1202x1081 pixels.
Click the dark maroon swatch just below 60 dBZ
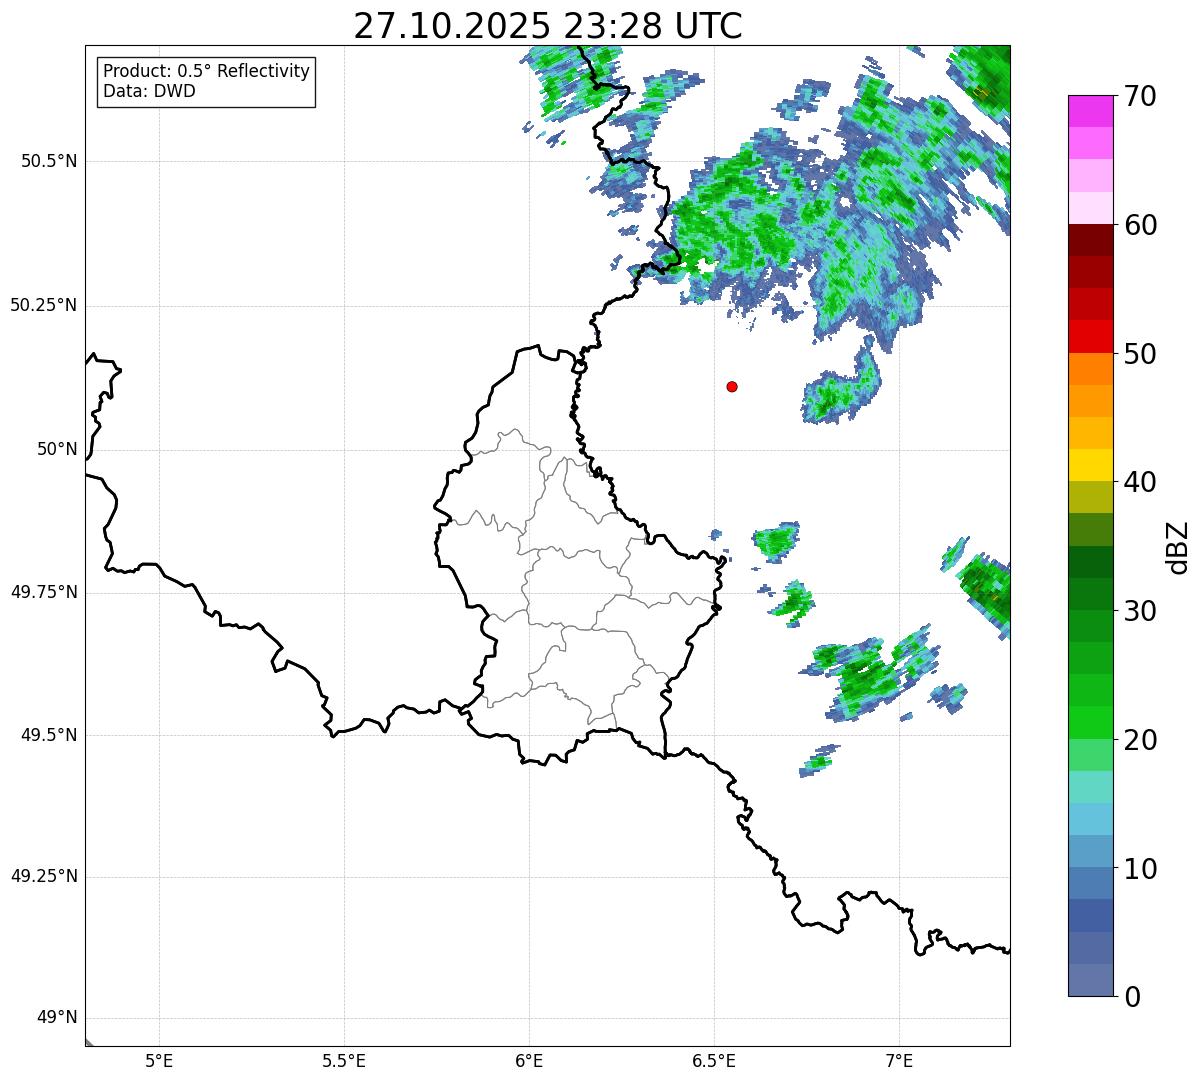click(1091, 241)
